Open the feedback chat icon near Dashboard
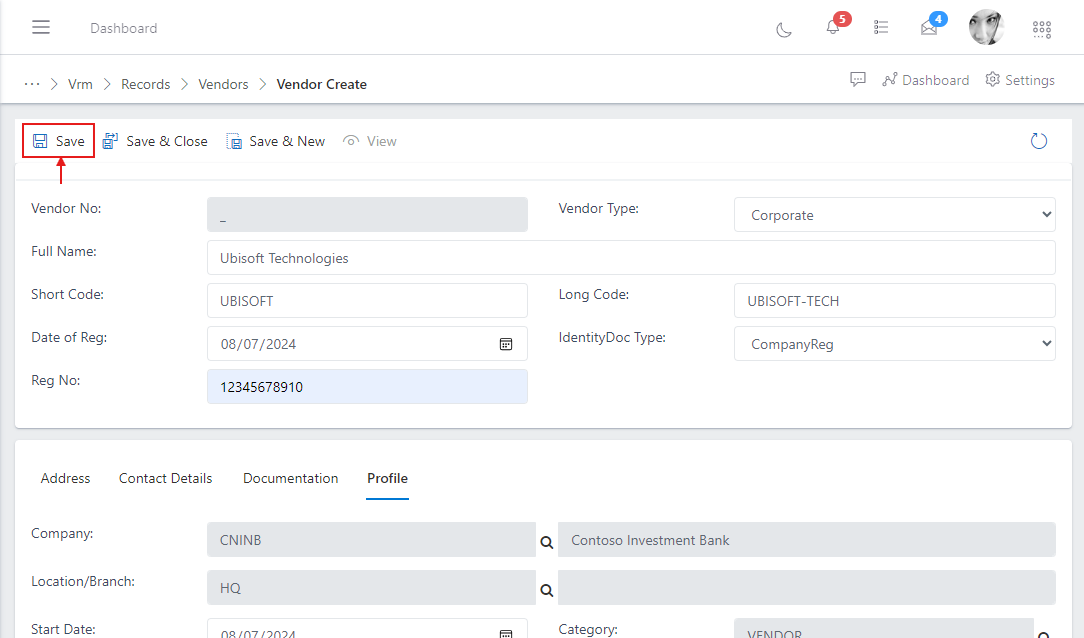The height and width of the screenshot is (638, 1084). 858,79
